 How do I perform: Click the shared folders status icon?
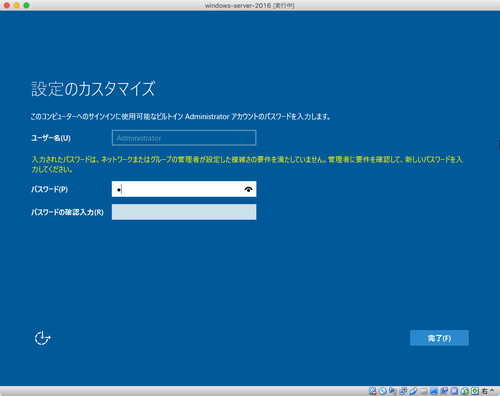[x=424, y=391]
